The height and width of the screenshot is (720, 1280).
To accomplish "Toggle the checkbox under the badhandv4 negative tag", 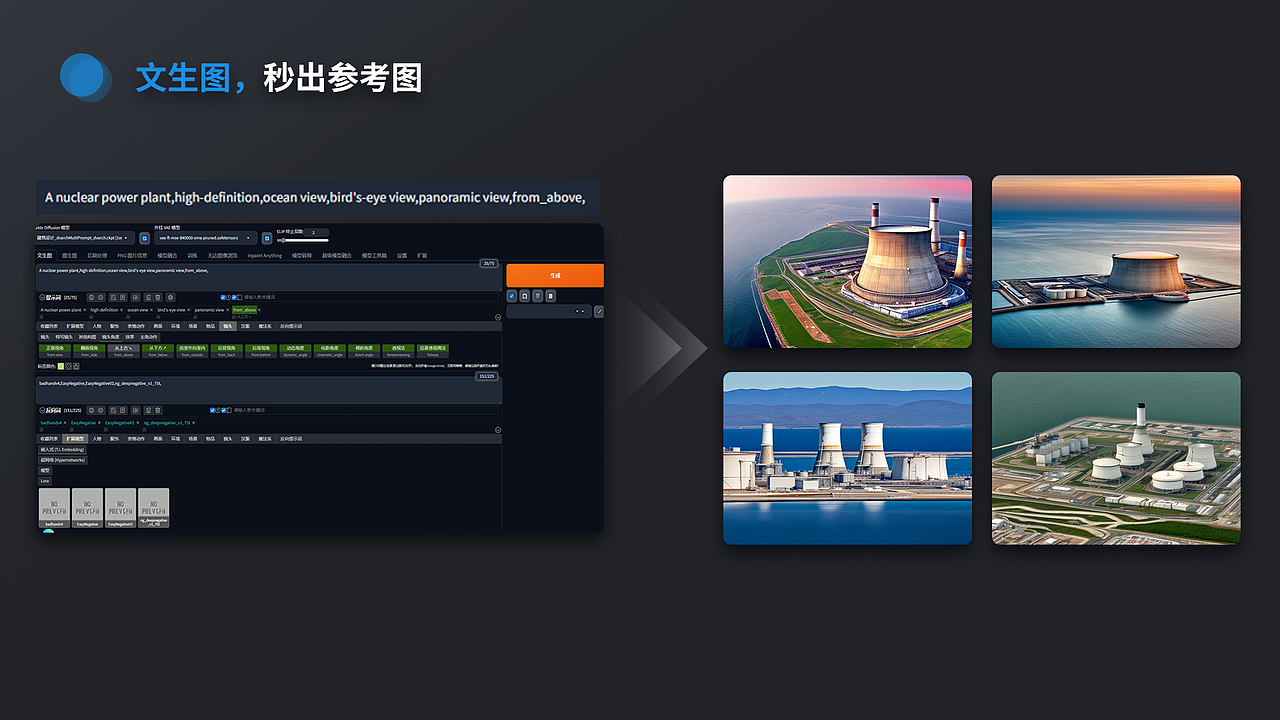I will [40, 430].
